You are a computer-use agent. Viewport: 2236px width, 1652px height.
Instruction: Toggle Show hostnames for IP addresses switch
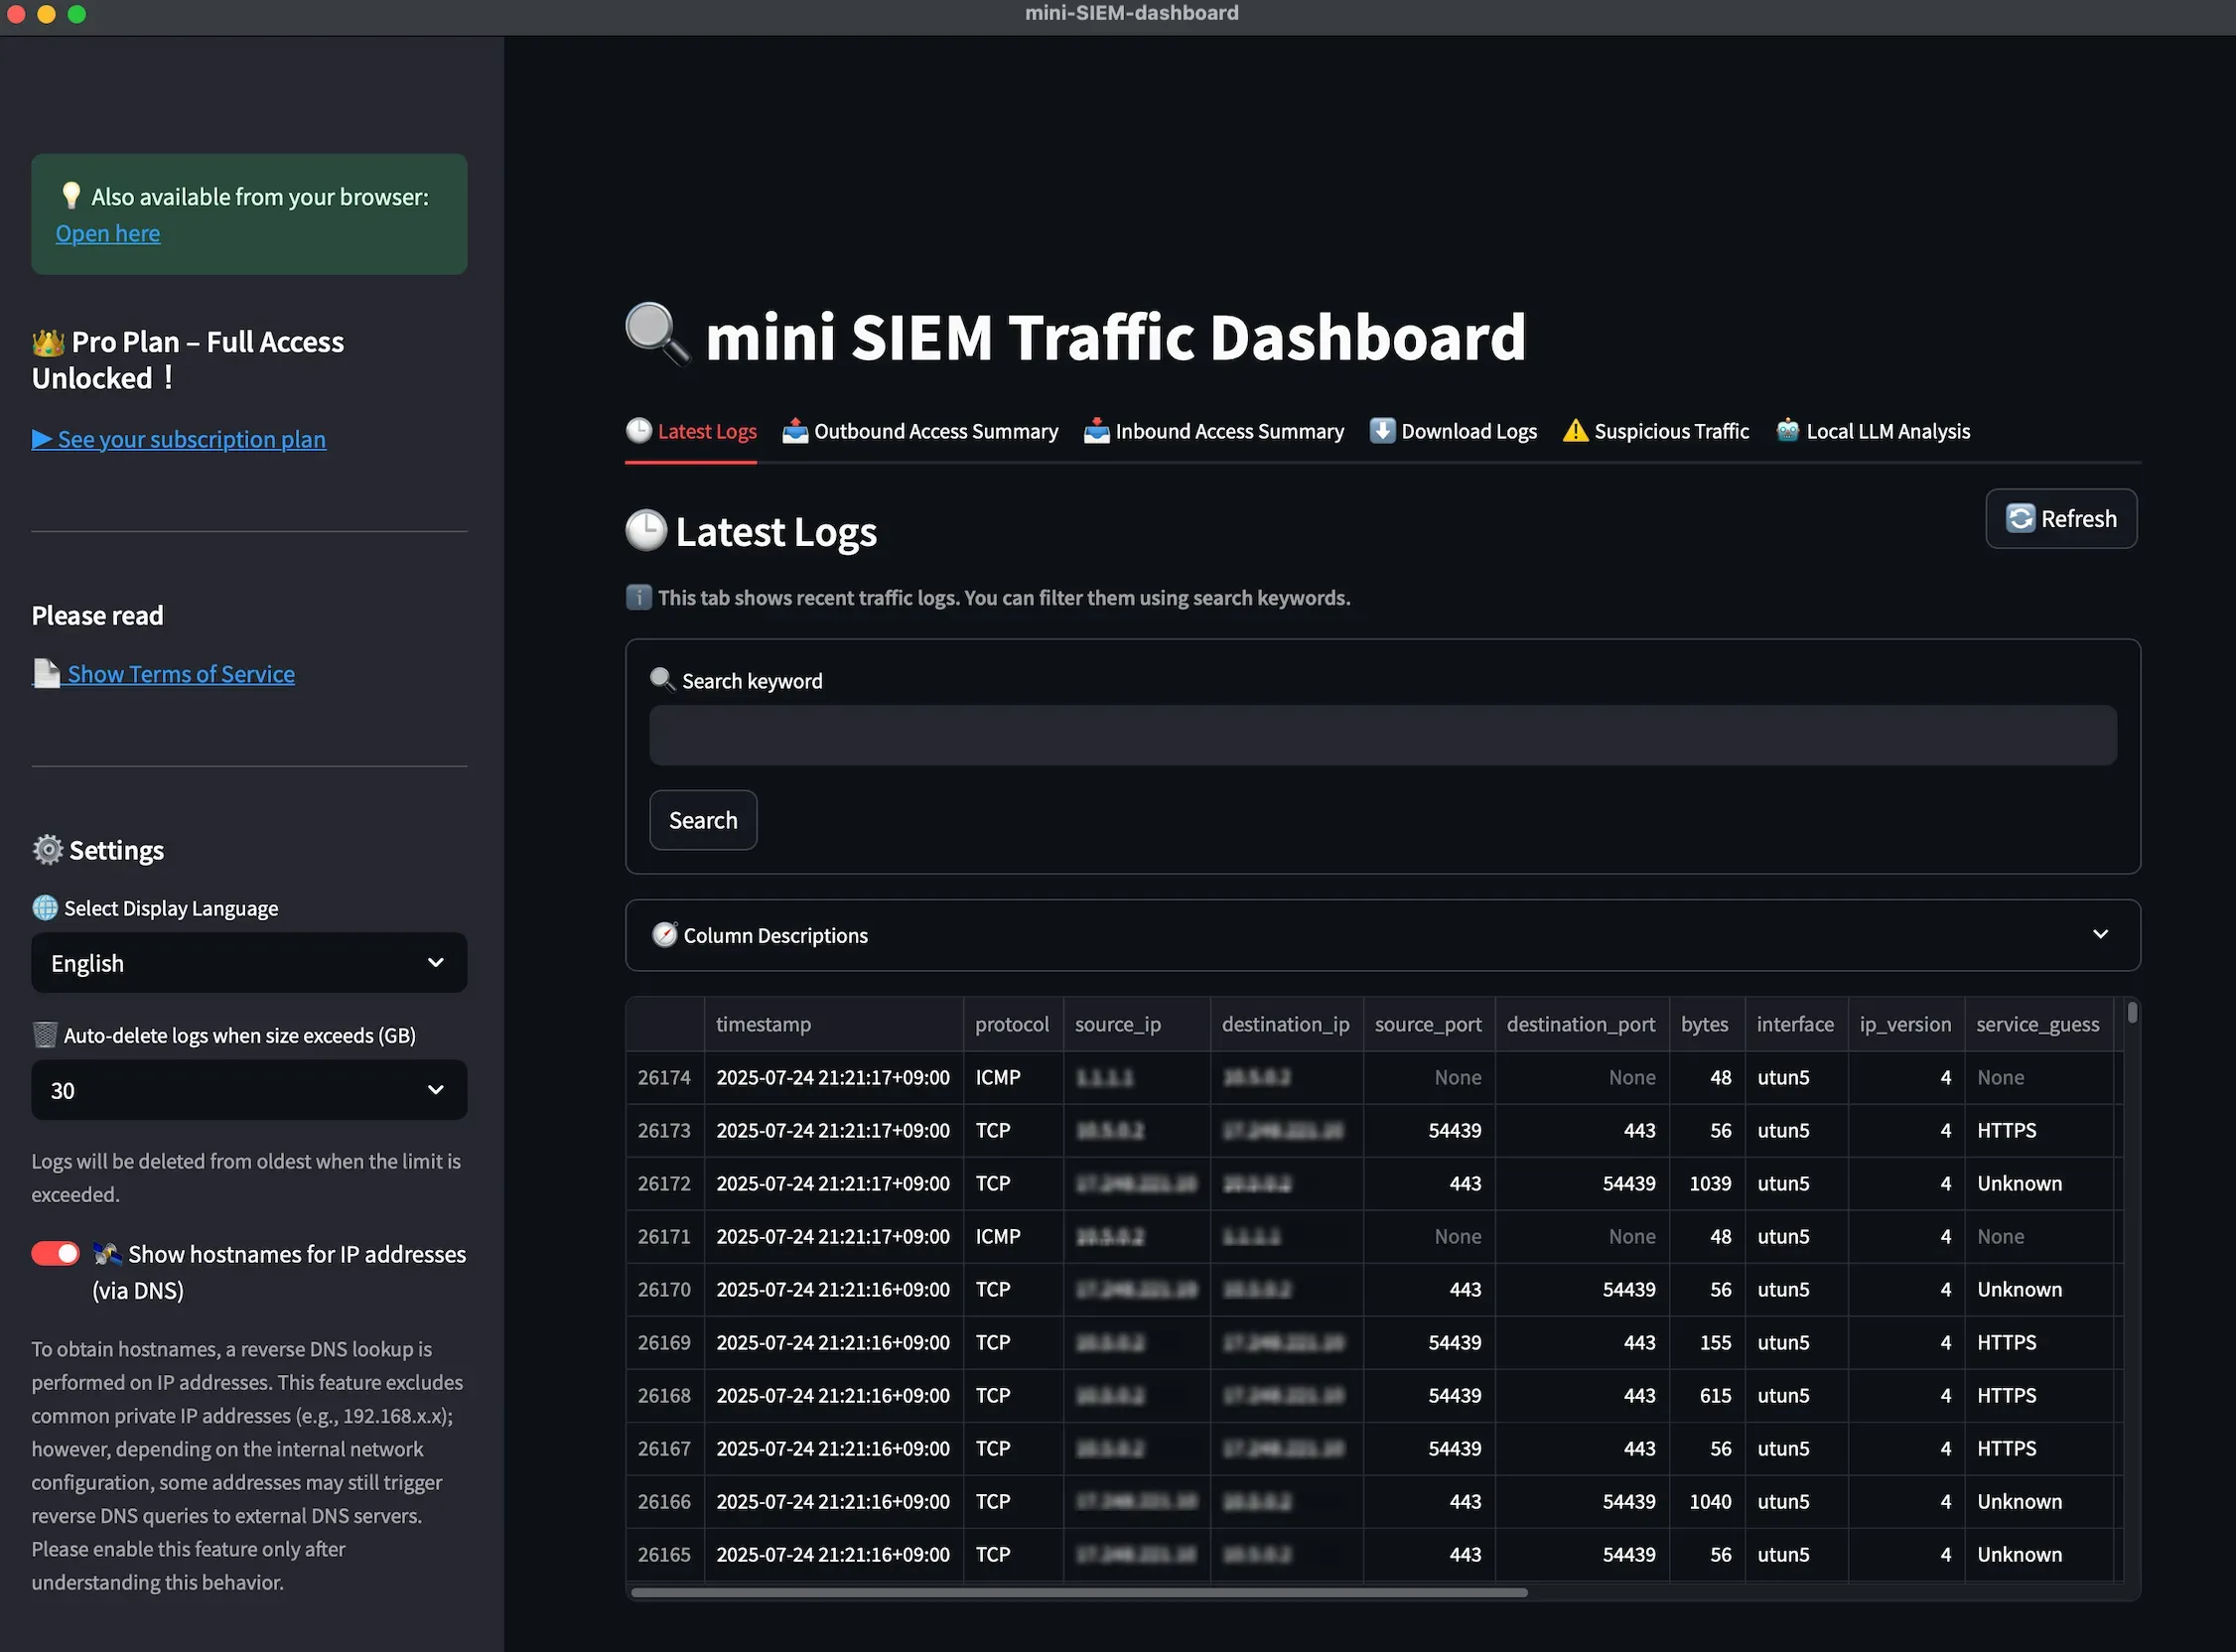click(55, 1254)
